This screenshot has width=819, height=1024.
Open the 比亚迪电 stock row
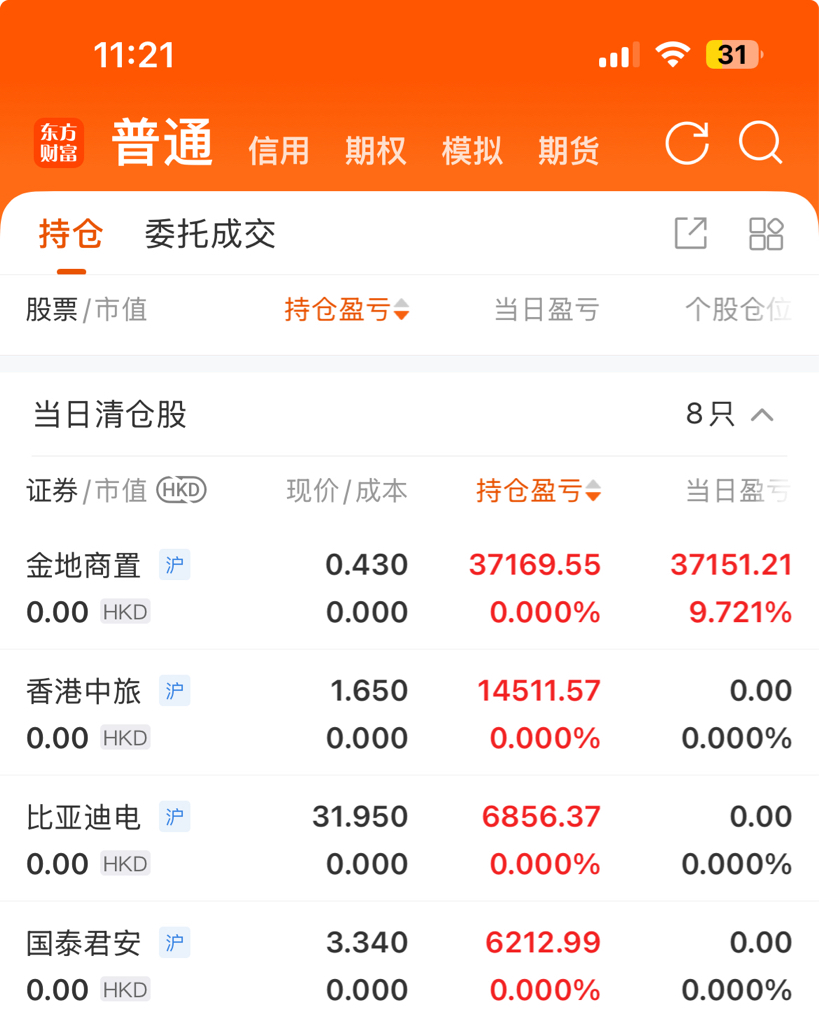coord(410,839)
